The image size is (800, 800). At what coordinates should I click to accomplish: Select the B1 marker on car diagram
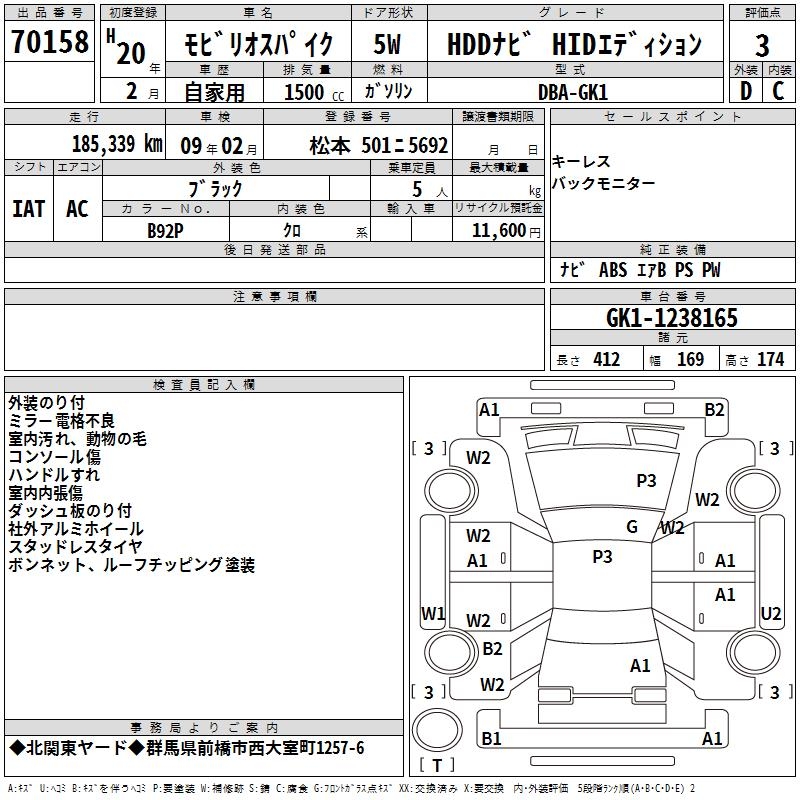491,739
